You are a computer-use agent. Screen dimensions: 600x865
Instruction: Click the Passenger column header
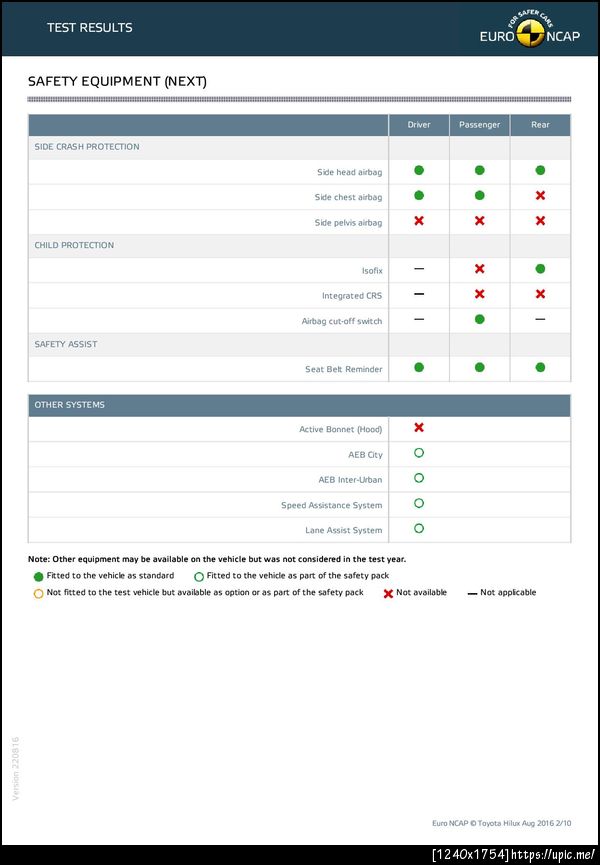point(480,125)
